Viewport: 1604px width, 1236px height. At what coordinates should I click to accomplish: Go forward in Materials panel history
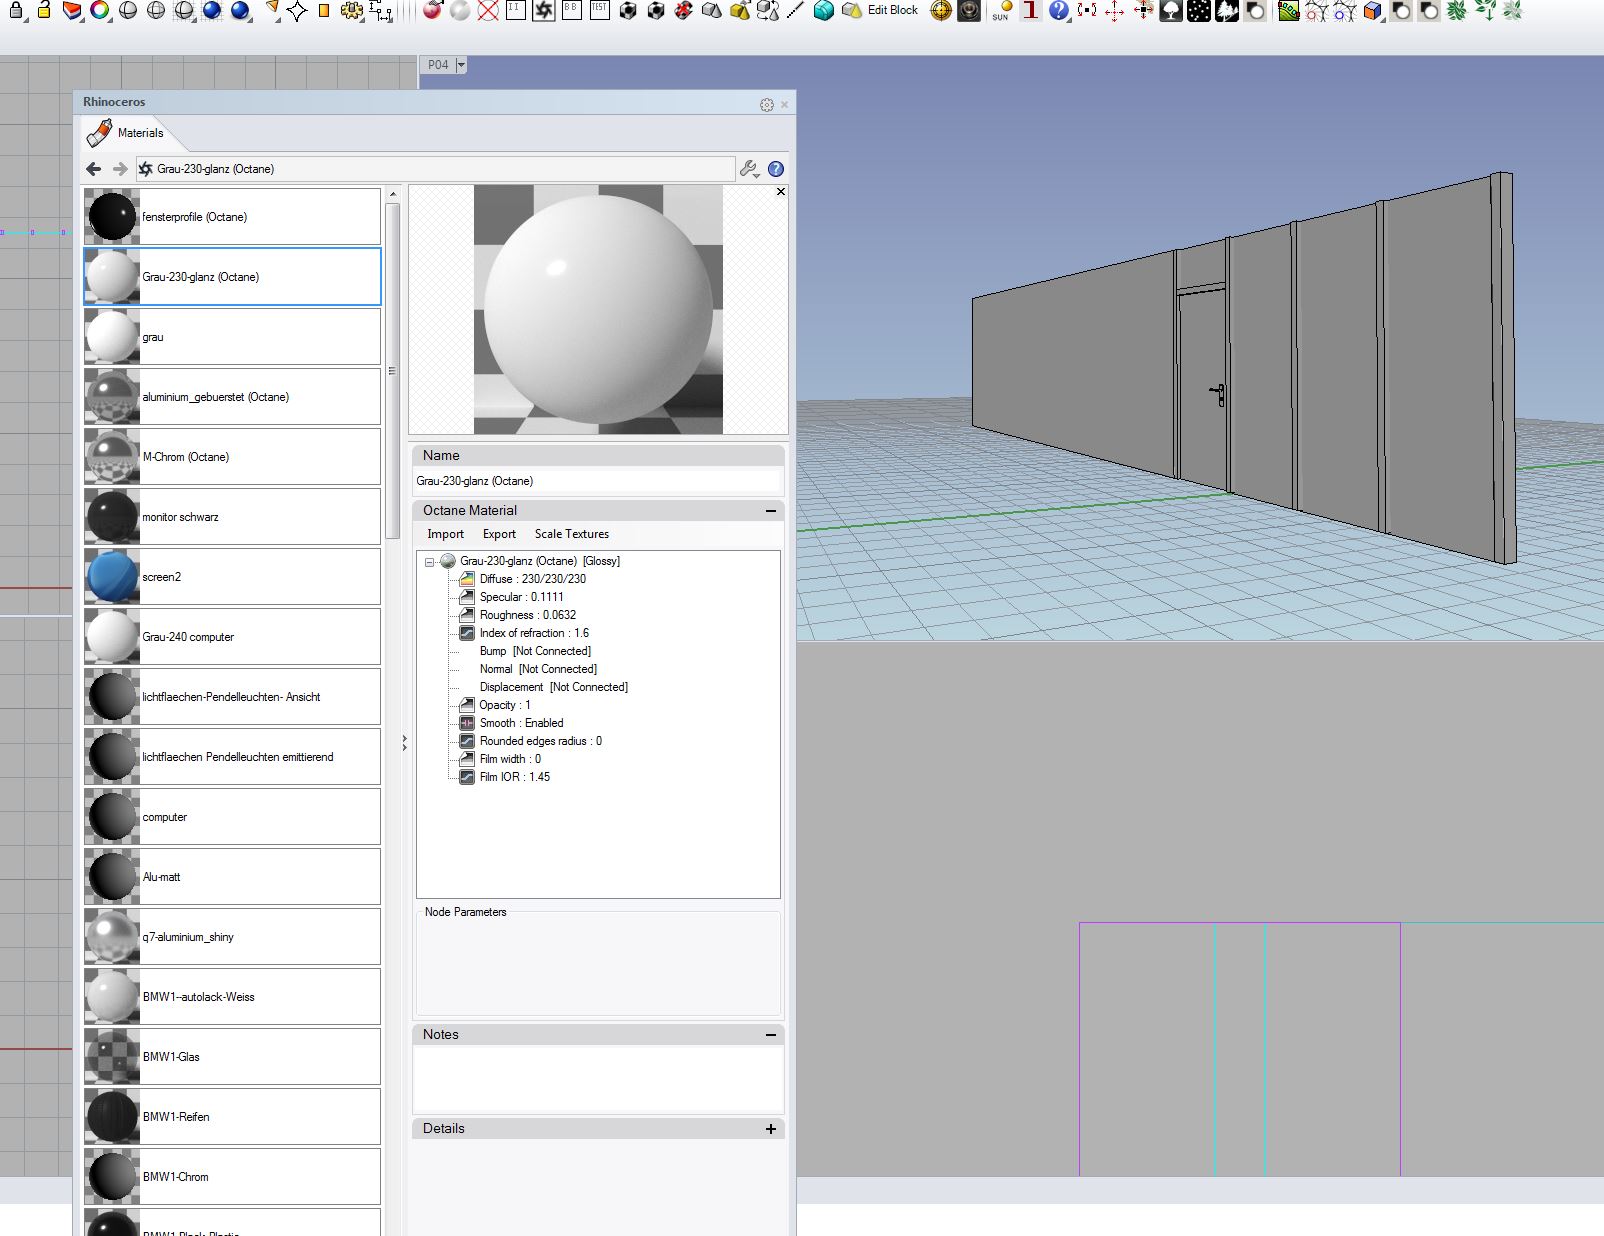[x=120, y=169]
